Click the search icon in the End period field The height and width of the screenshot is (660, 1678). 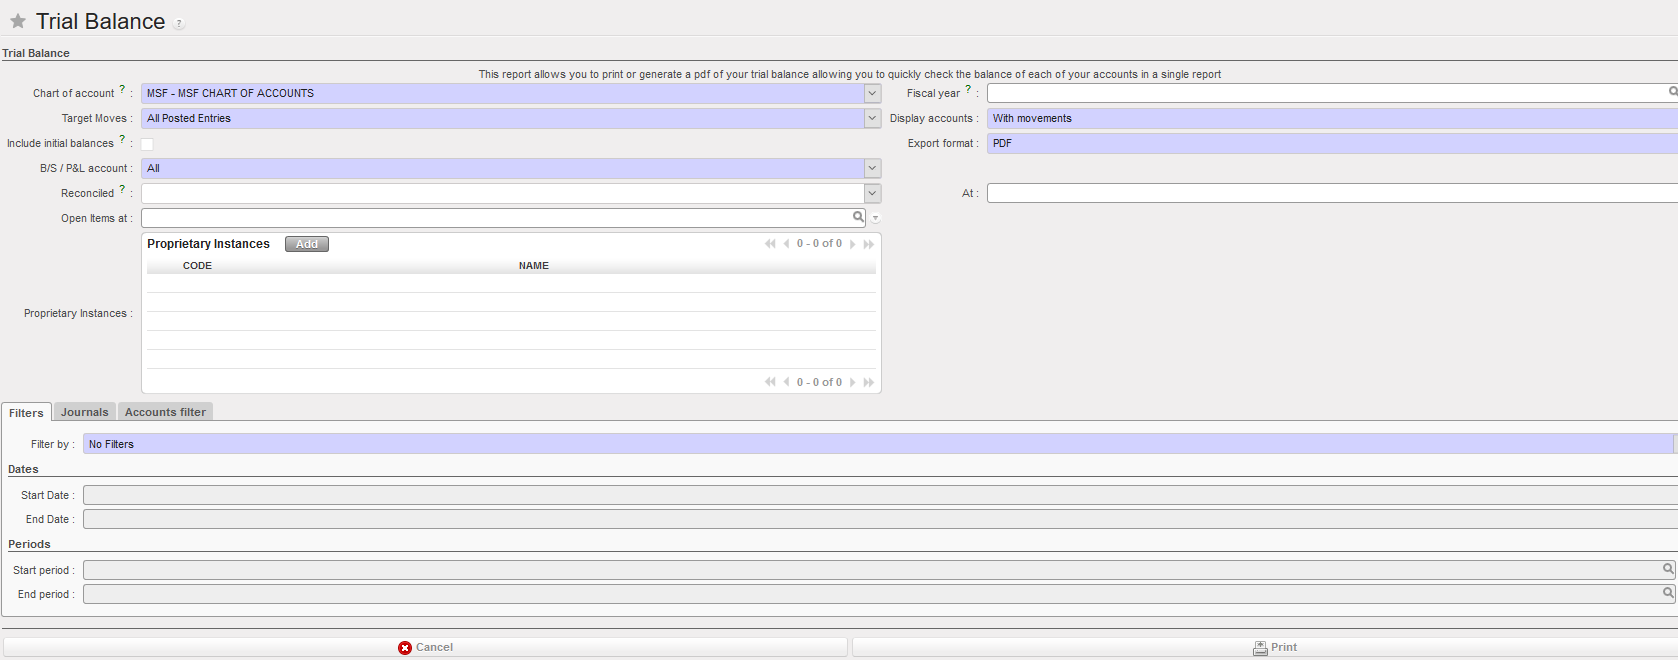1667,593
